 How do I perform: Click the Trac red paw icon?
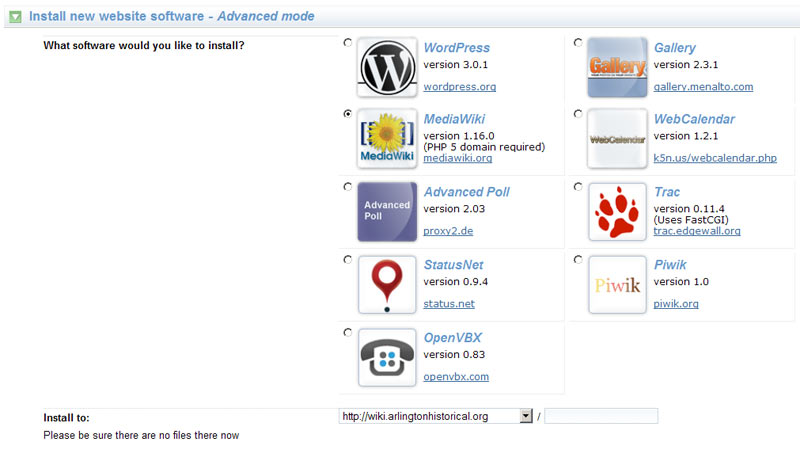[x=617, y=212]
